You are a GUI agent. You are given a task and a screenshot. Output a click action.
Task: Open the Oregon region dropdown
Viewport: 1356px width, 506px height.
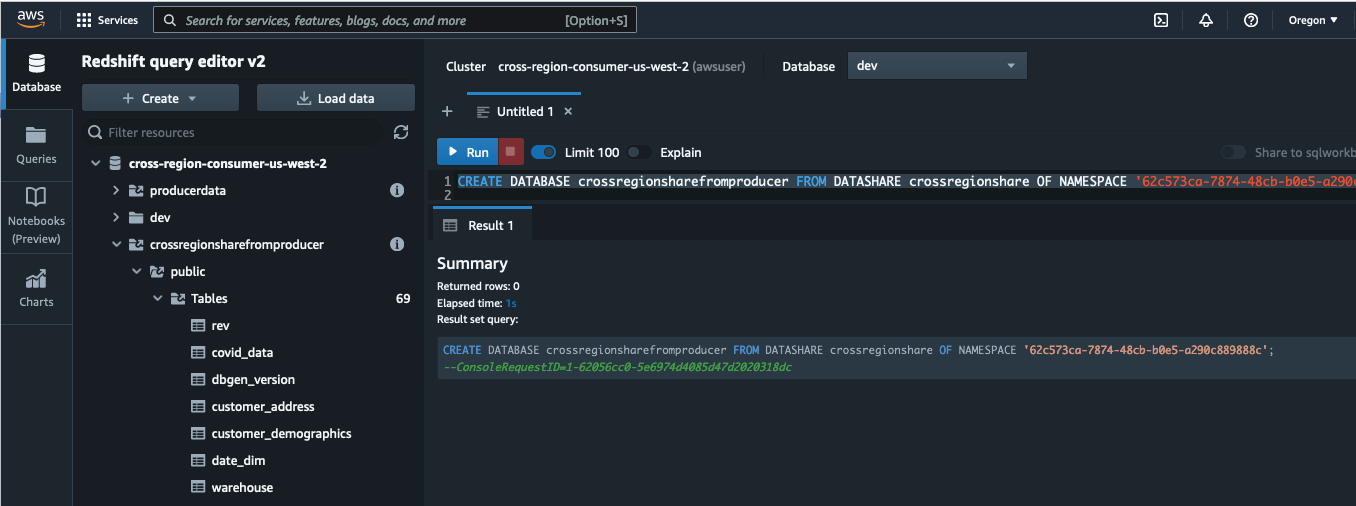(1313, 20)
